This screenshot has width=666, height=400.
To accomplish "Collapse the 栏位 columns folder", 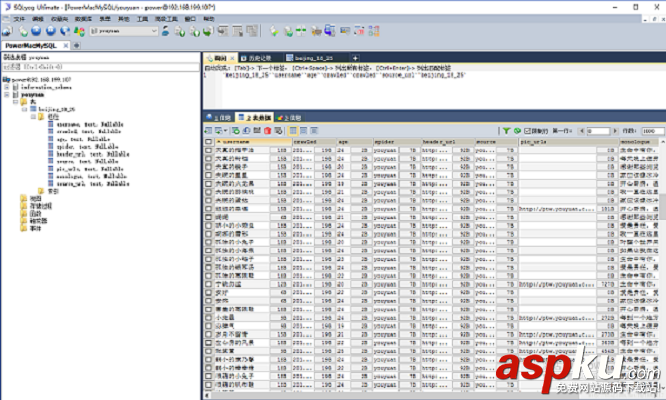I will click(33, 116).
